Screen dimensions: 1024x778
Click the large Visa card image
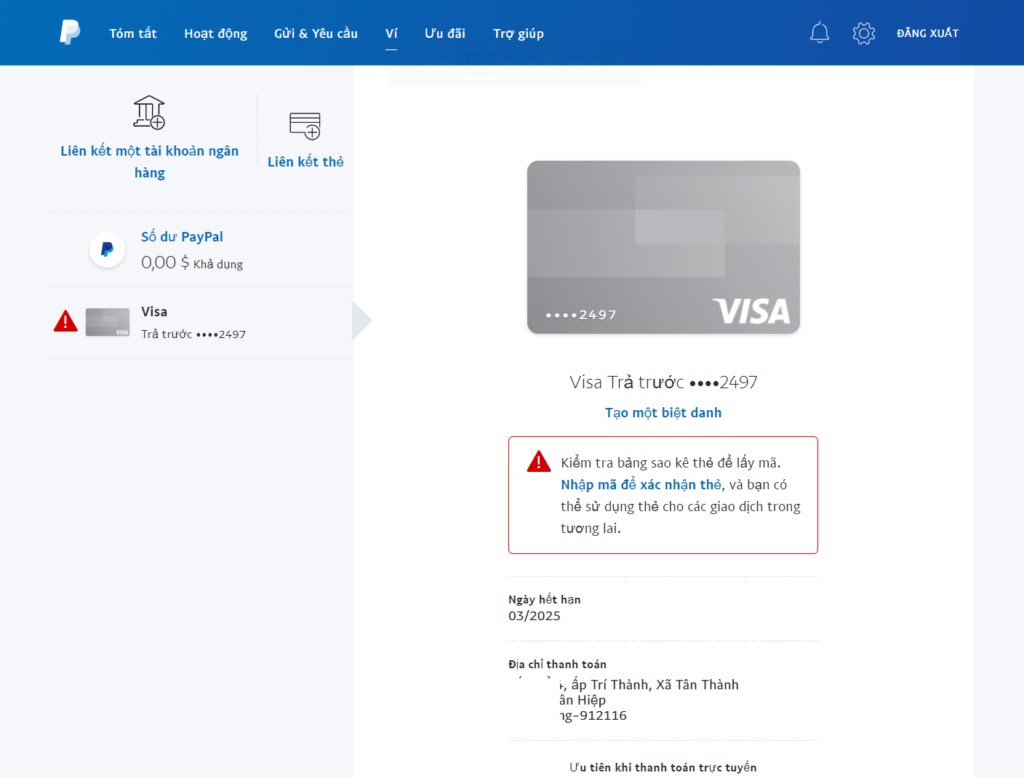663,247
